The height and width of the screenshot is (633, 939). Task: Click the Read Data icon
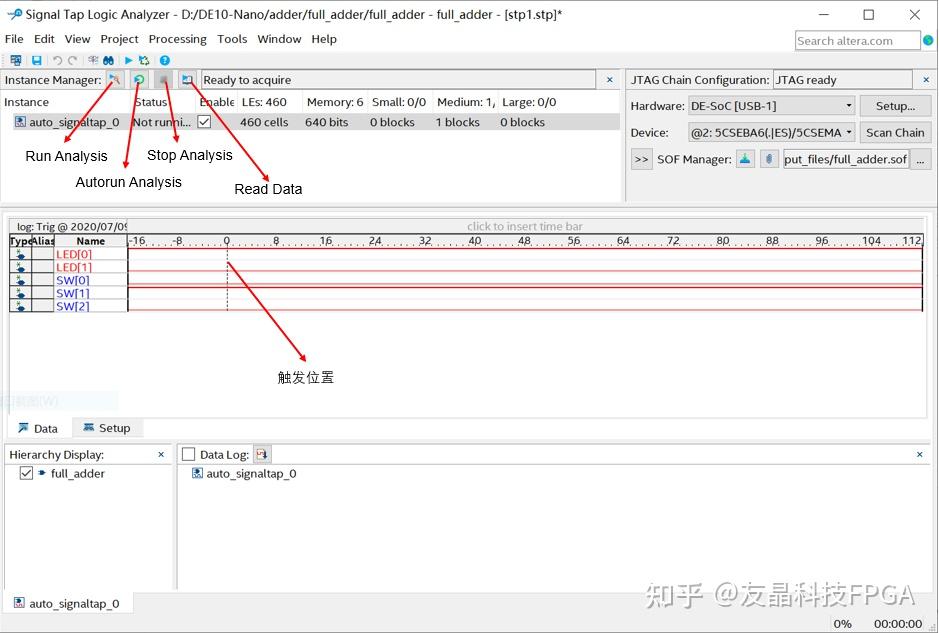(188, 79)
